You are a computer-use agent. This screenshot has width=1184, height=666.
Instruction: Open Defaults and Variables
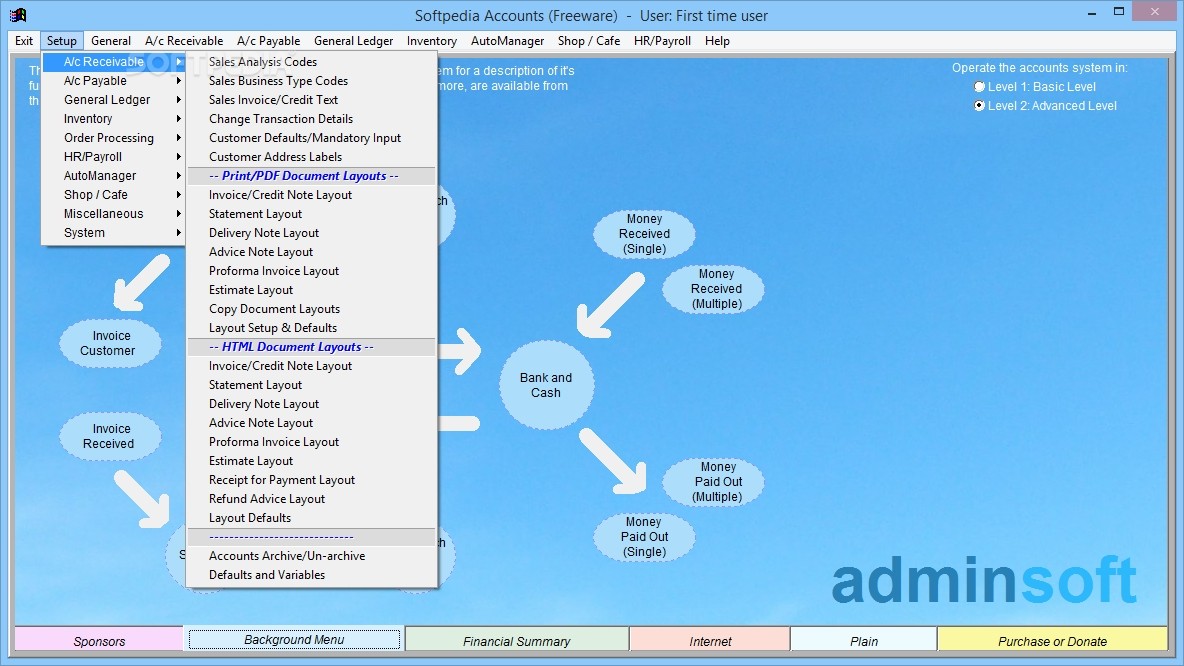pos(311,575)
